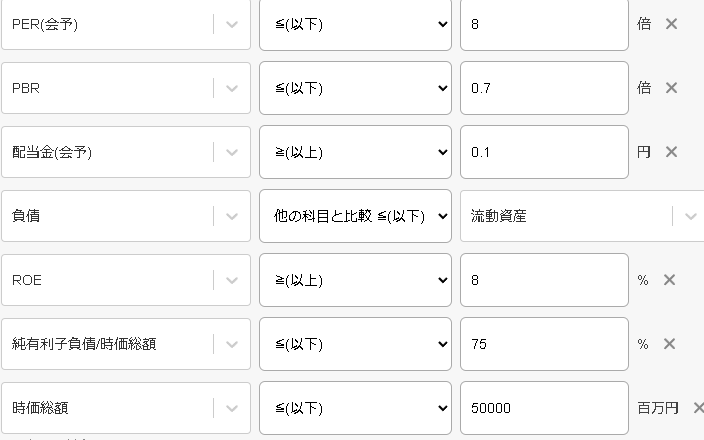Remove the 配当金(会予) filter row

pyautogui.click(x=671, y=152)
